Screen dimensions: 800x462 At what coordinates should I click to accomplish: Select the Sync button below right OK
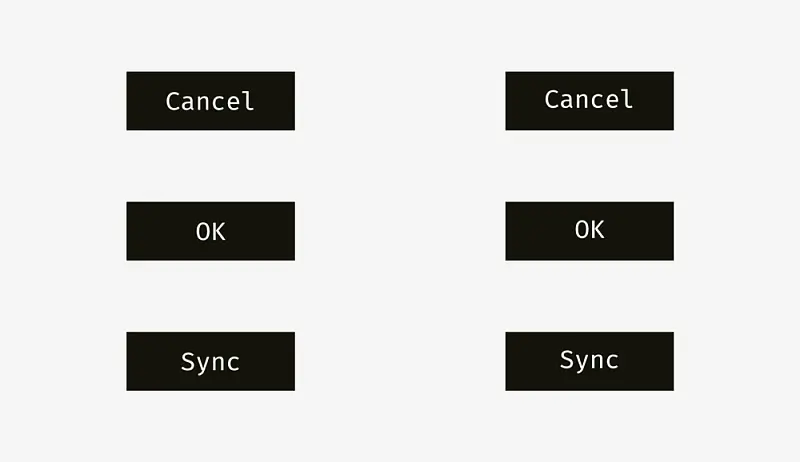click(589, 362)
